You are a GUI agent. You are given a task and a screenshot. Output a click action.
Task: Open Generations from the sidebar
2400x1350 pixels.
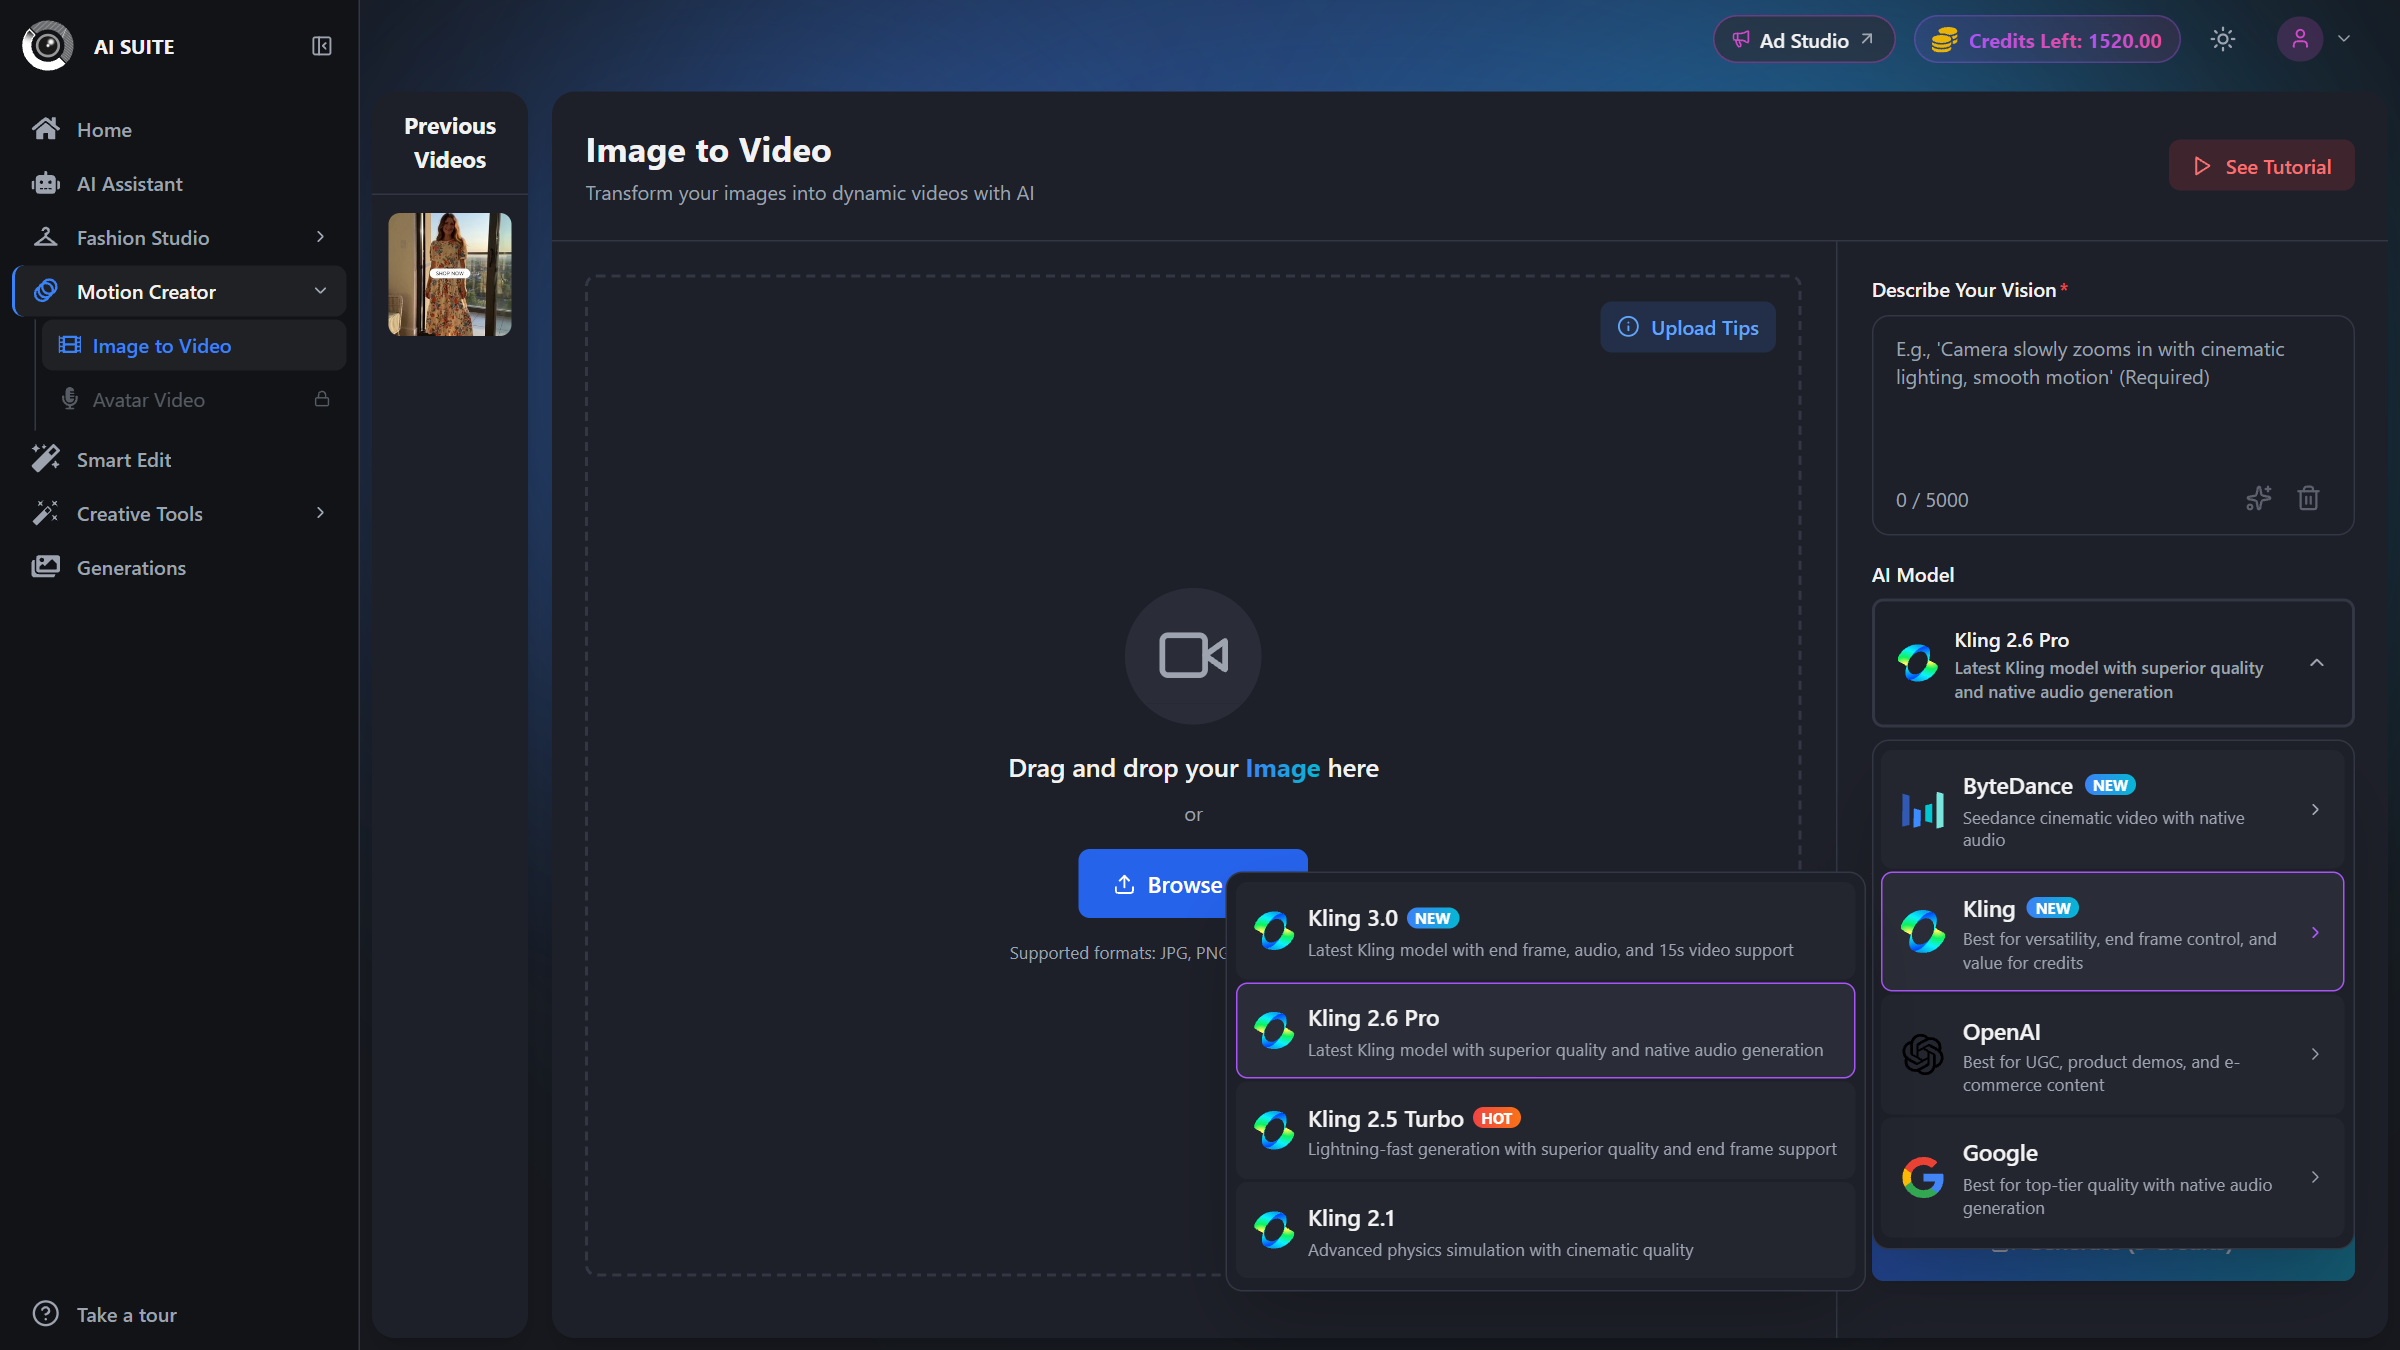[180, 567]
